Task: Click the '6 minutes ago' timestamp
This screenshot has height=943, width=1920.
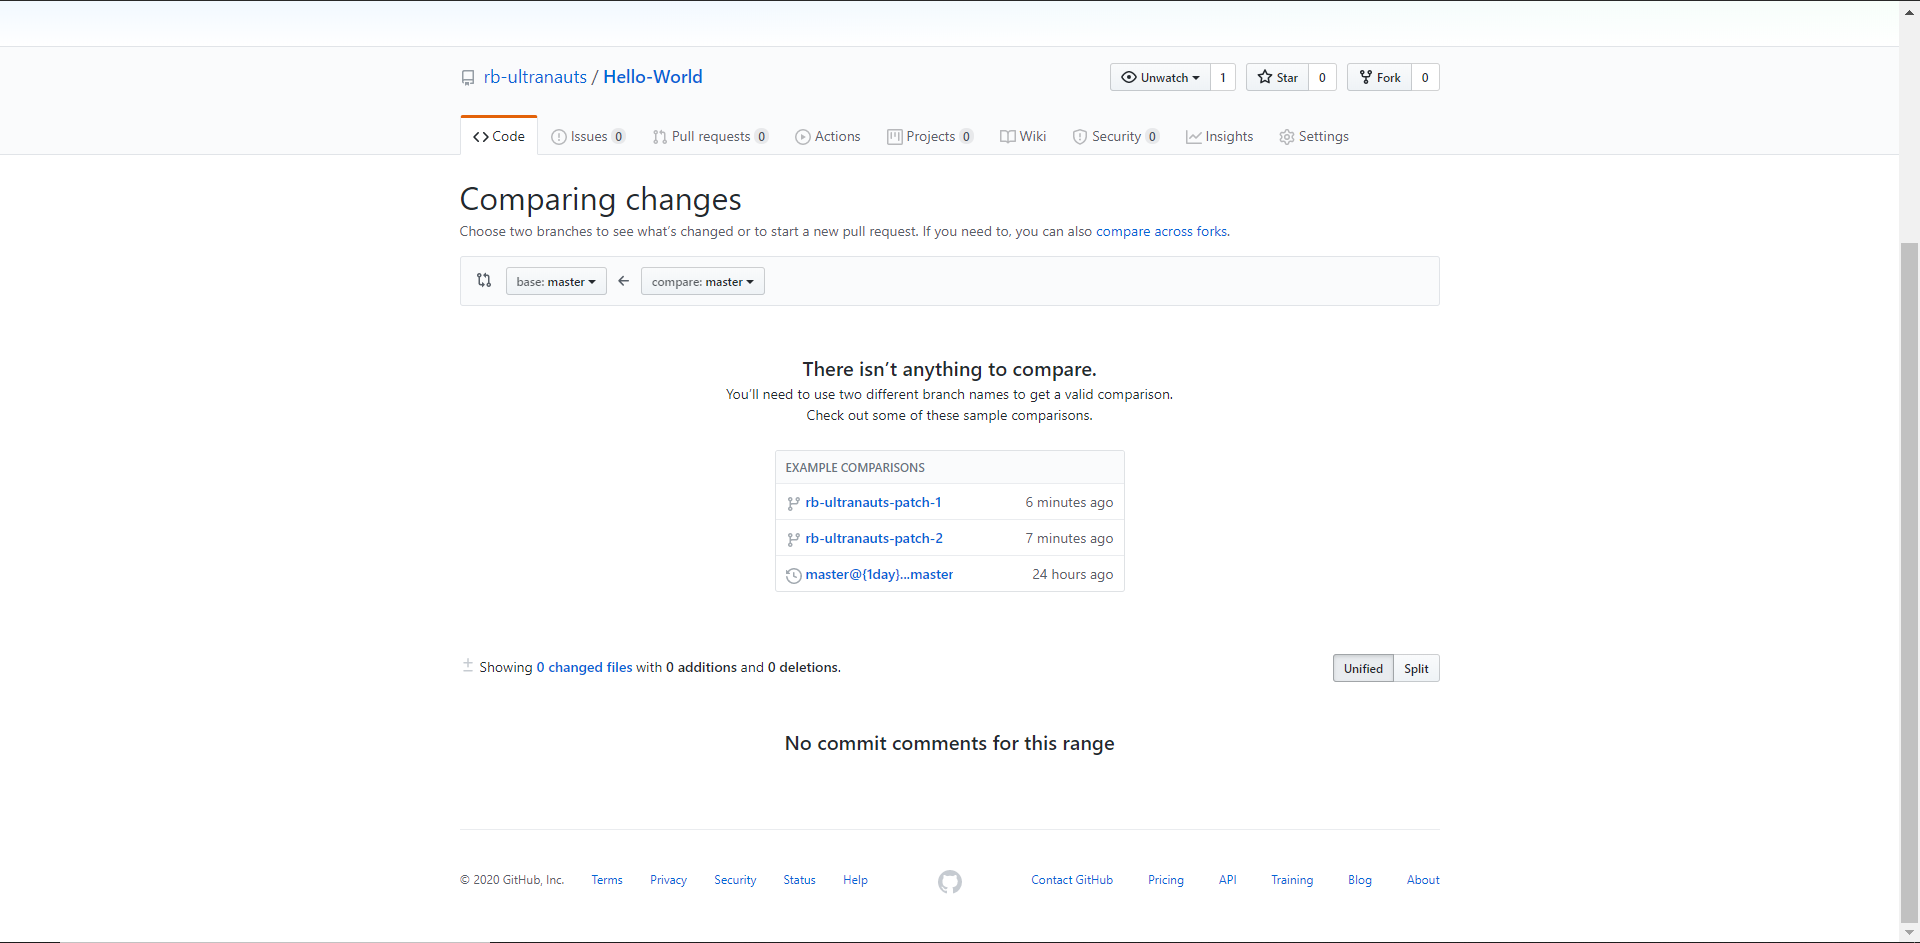Action: [1069, 502]
